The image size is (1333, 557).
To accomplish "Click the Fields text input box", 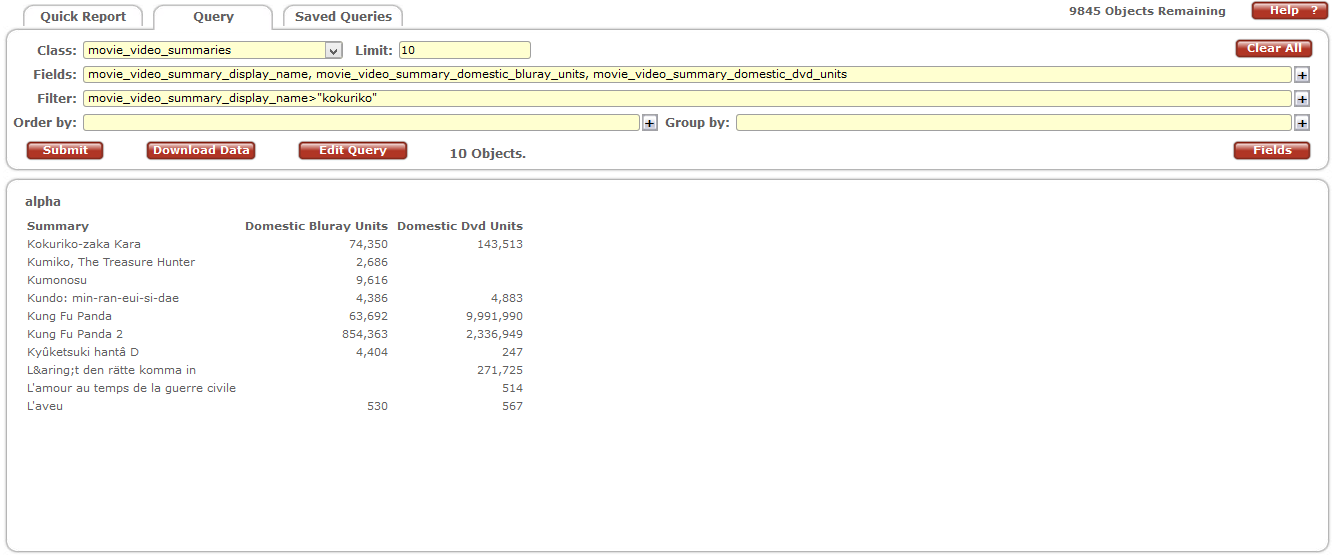I will pos(687,75).
